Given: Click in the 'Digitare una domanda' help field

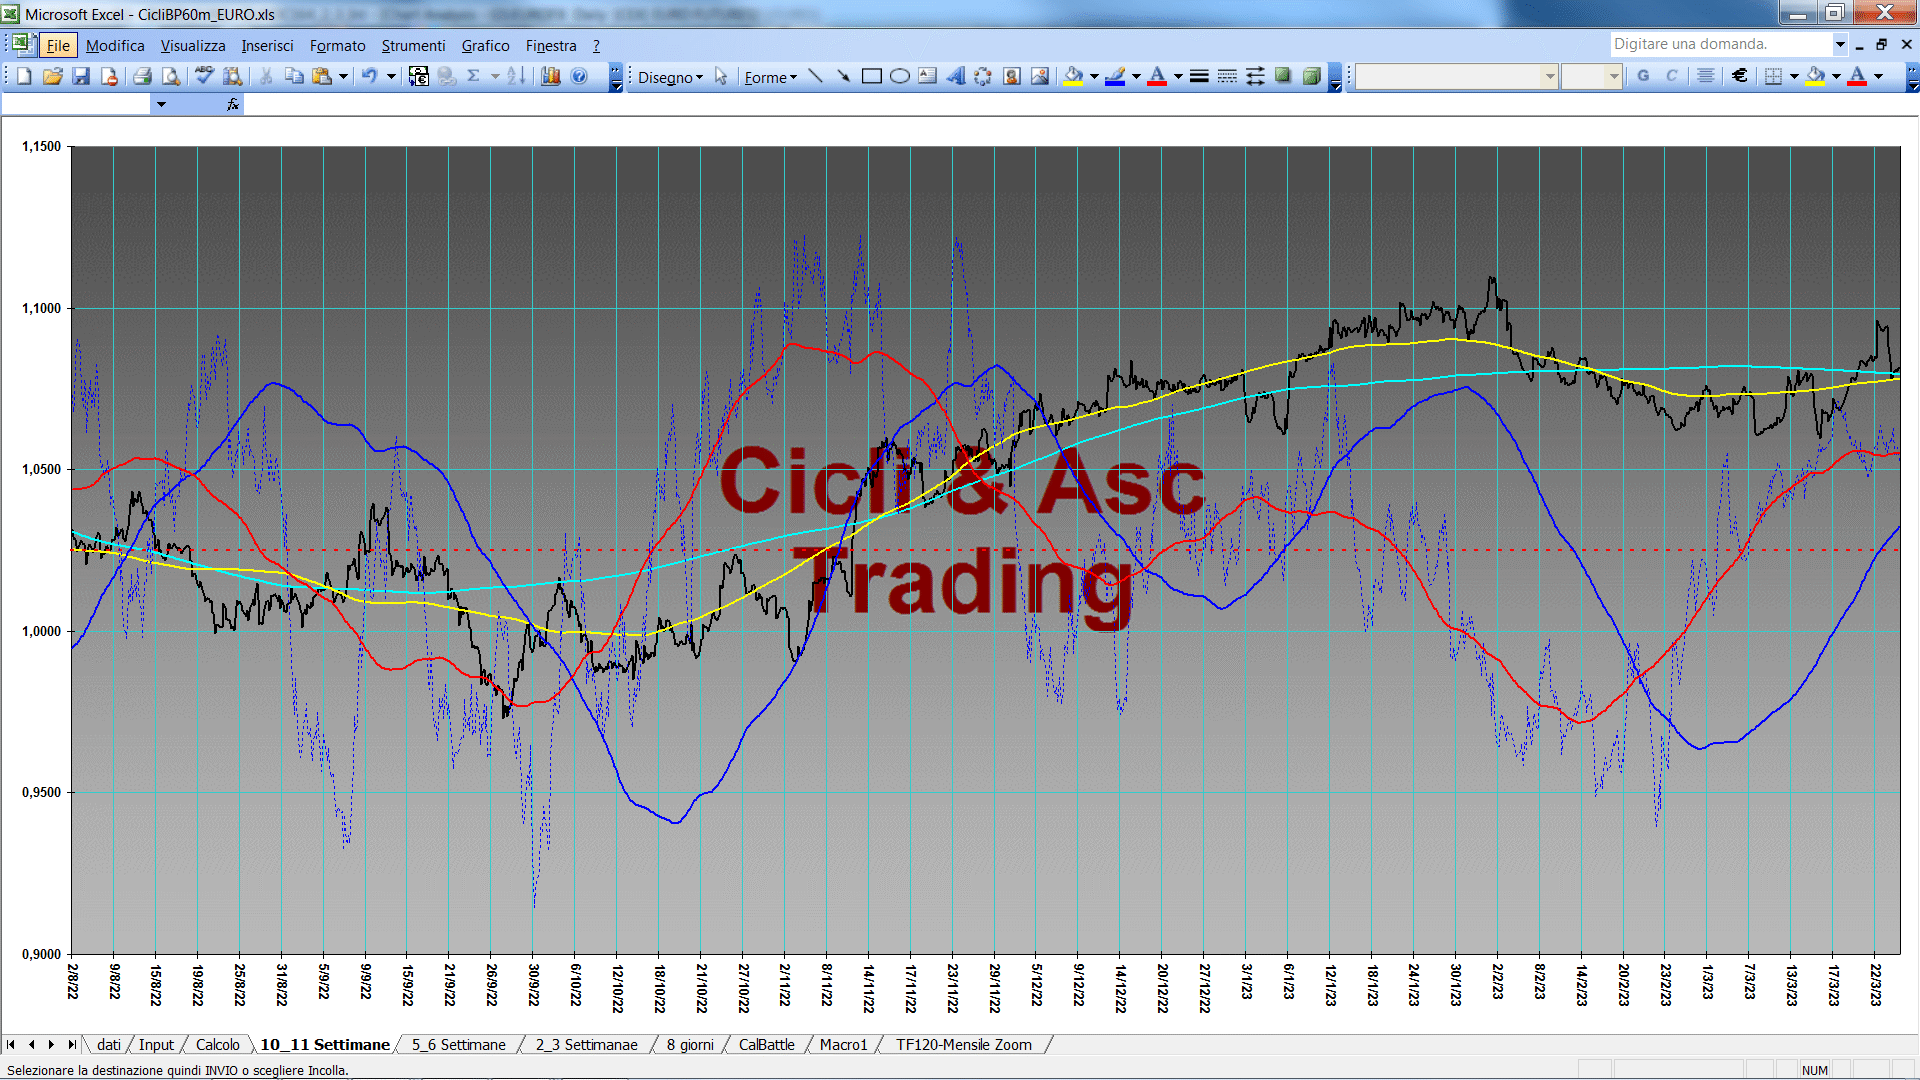Looking at the screenshot, I should [1720, 44].
